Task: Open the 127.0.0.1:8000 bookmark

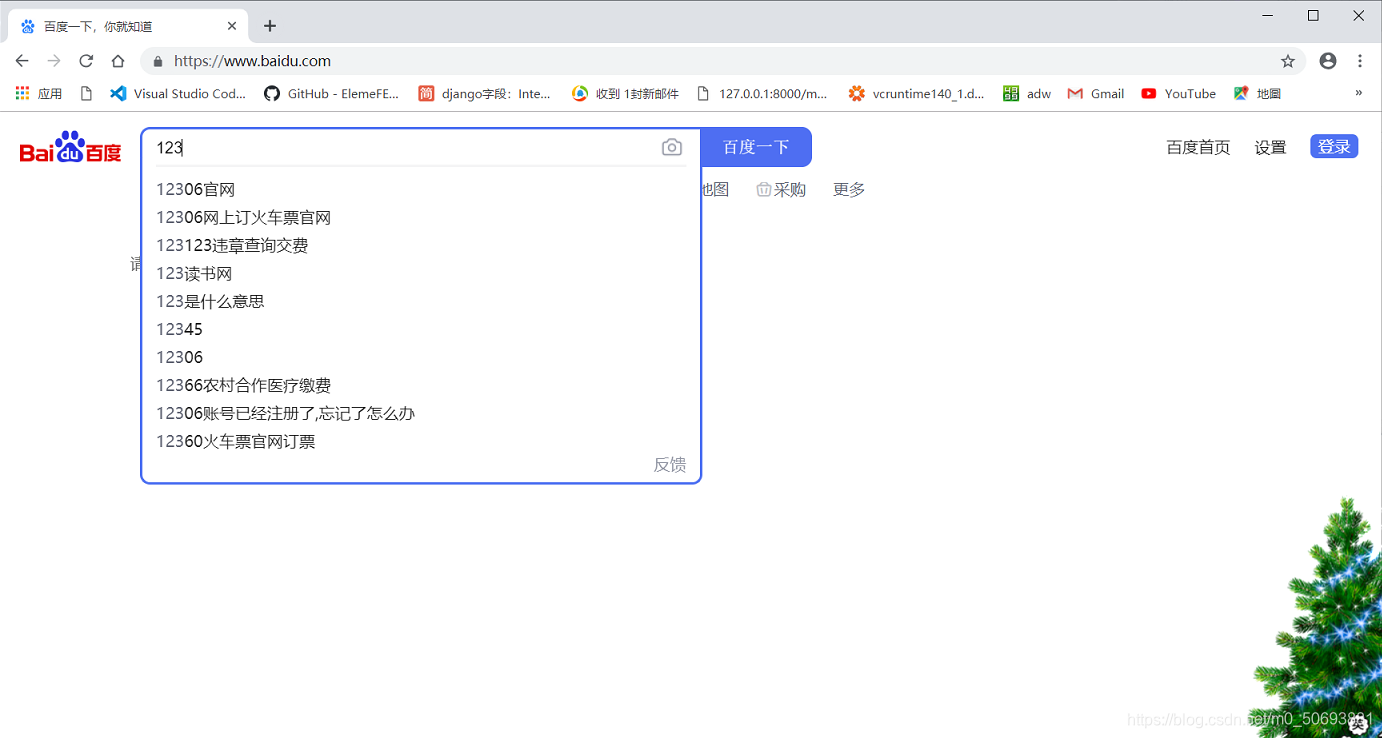Action: (762, 93)
